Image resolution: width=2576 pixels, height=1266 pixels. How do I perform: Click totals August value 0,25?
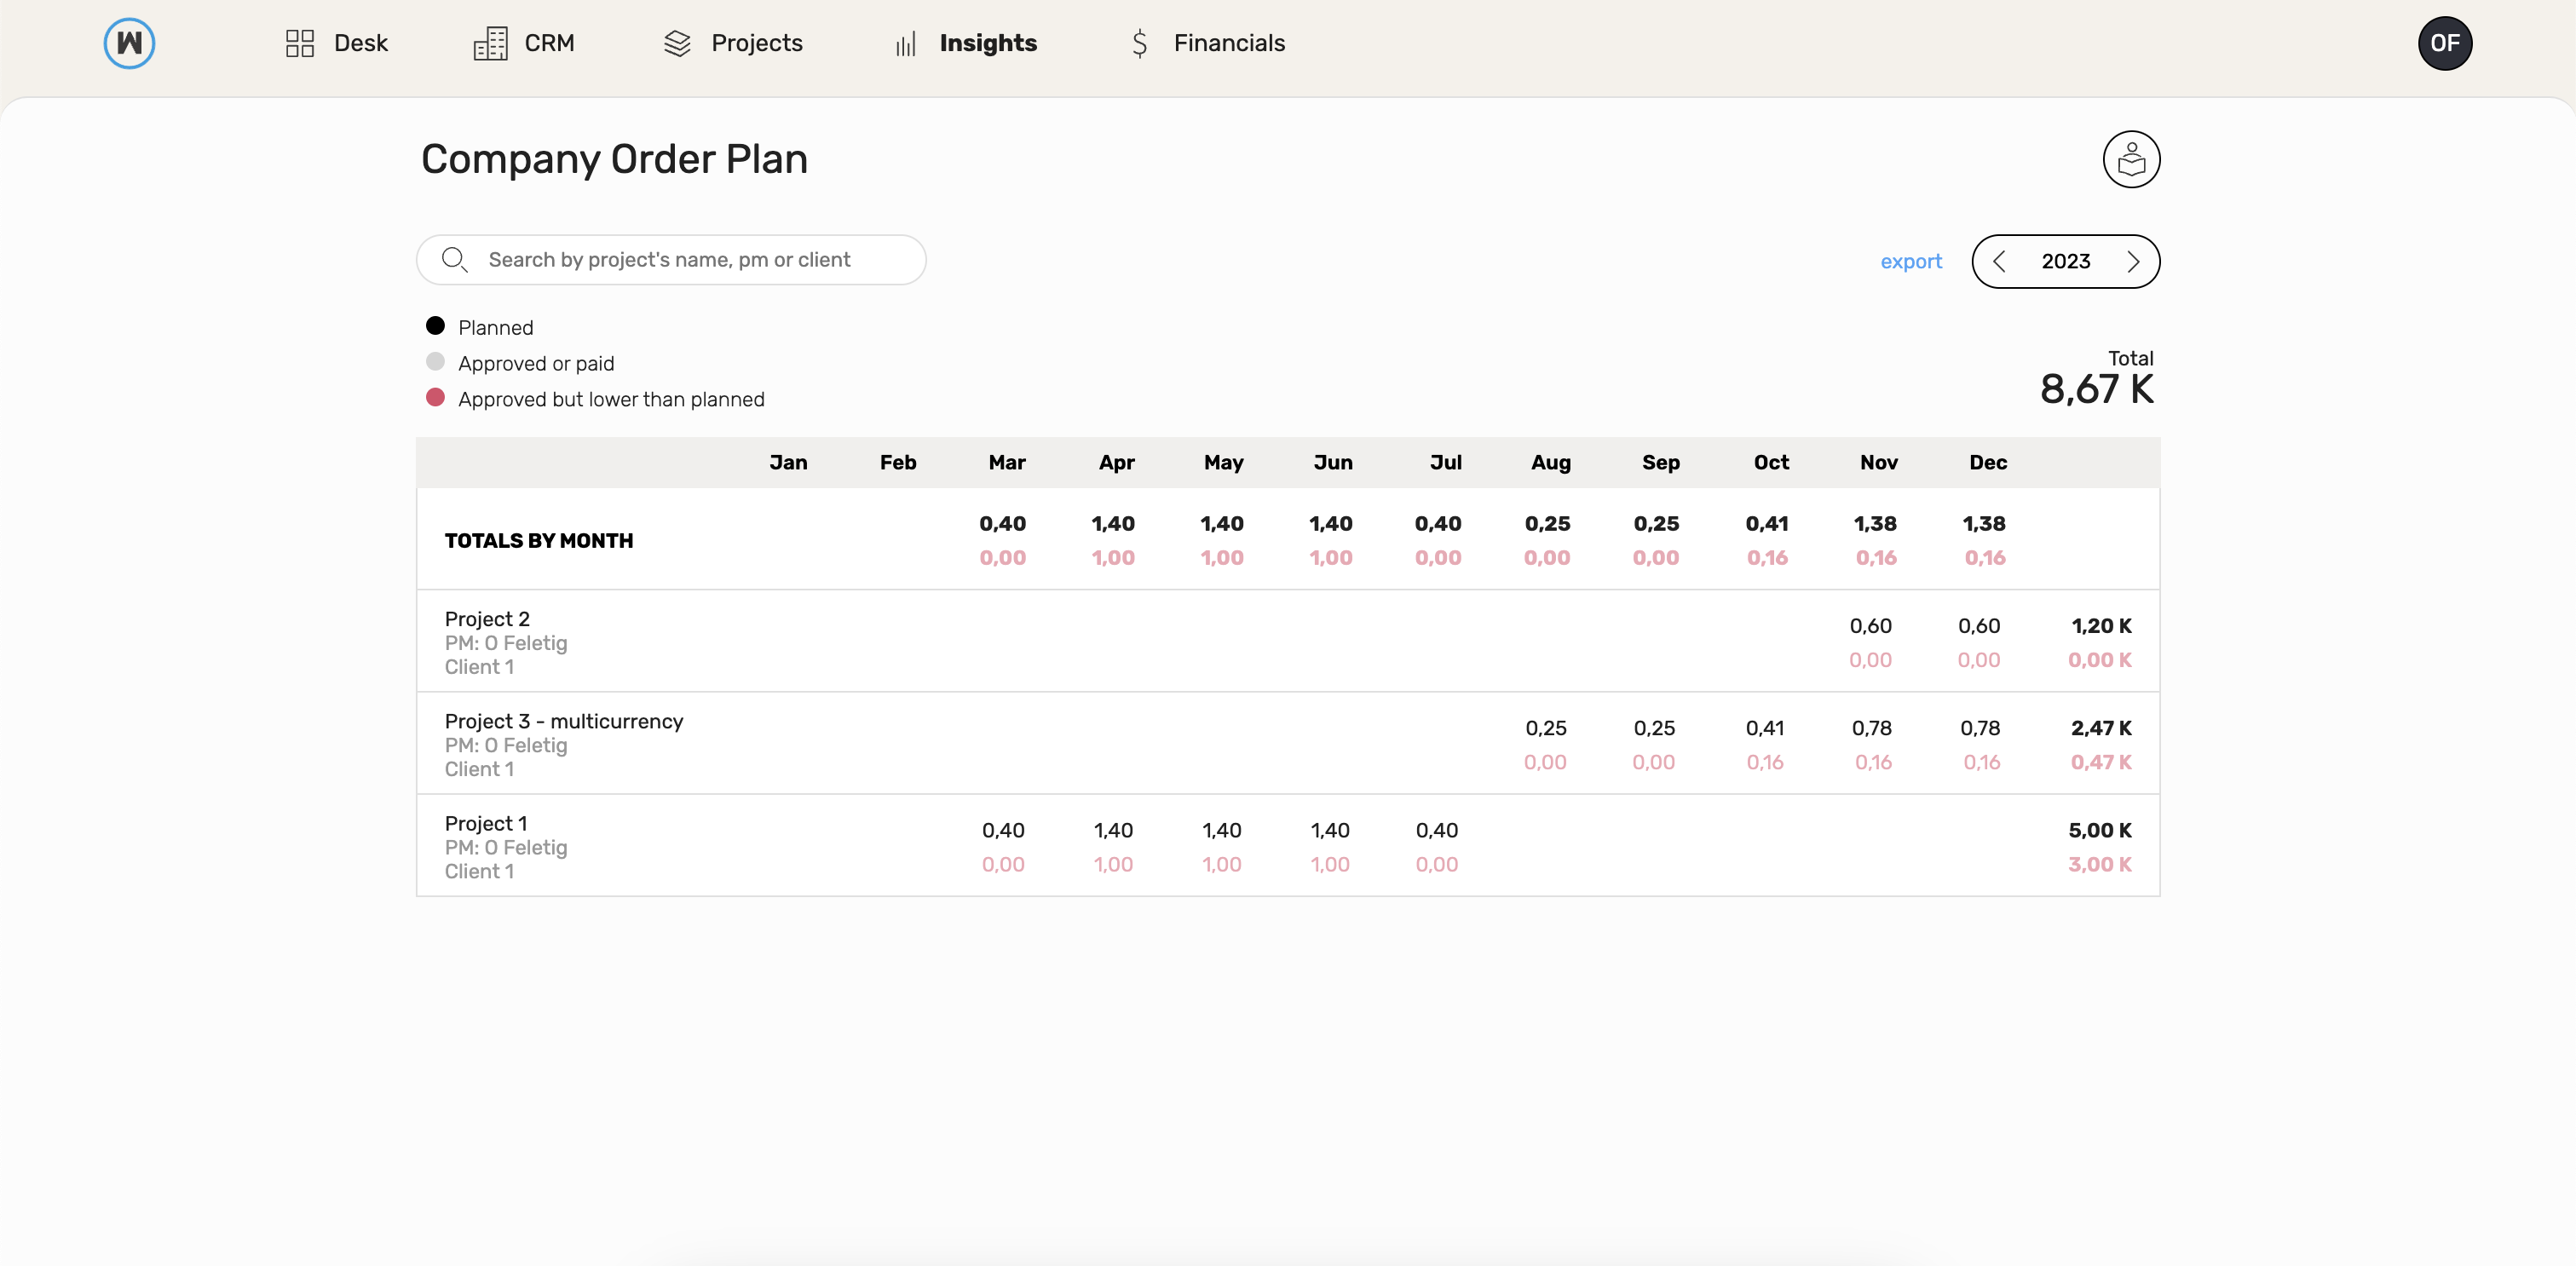(1547, 523)
